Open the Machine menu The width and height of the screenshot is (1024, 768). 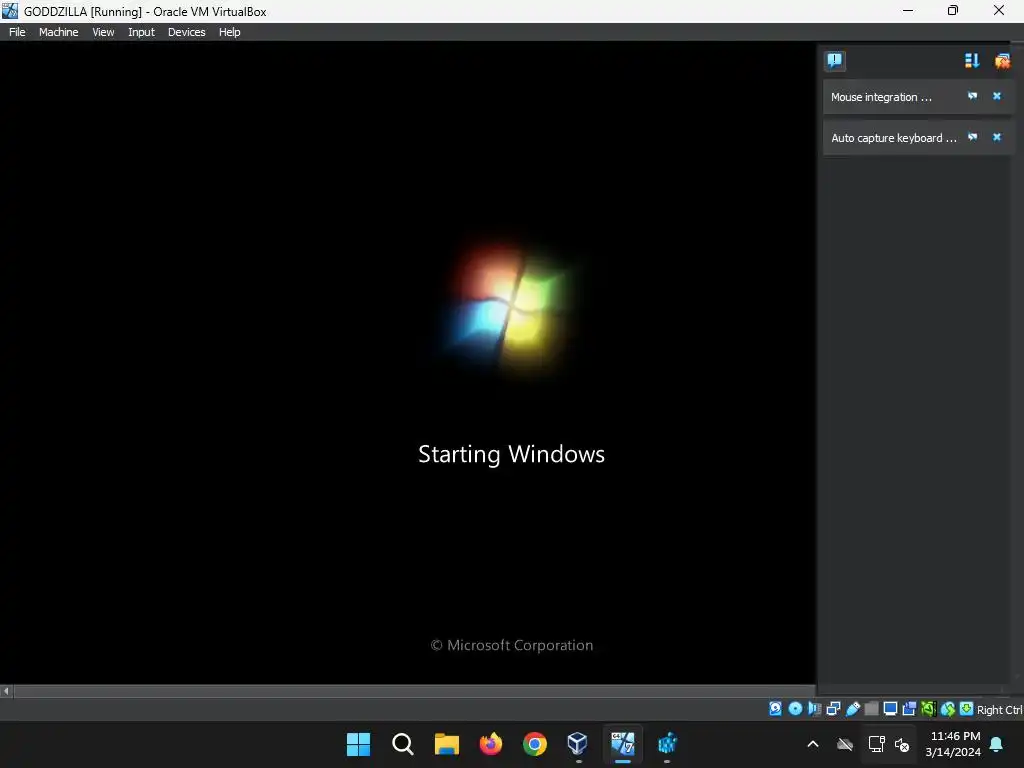(x=58, y=32)
